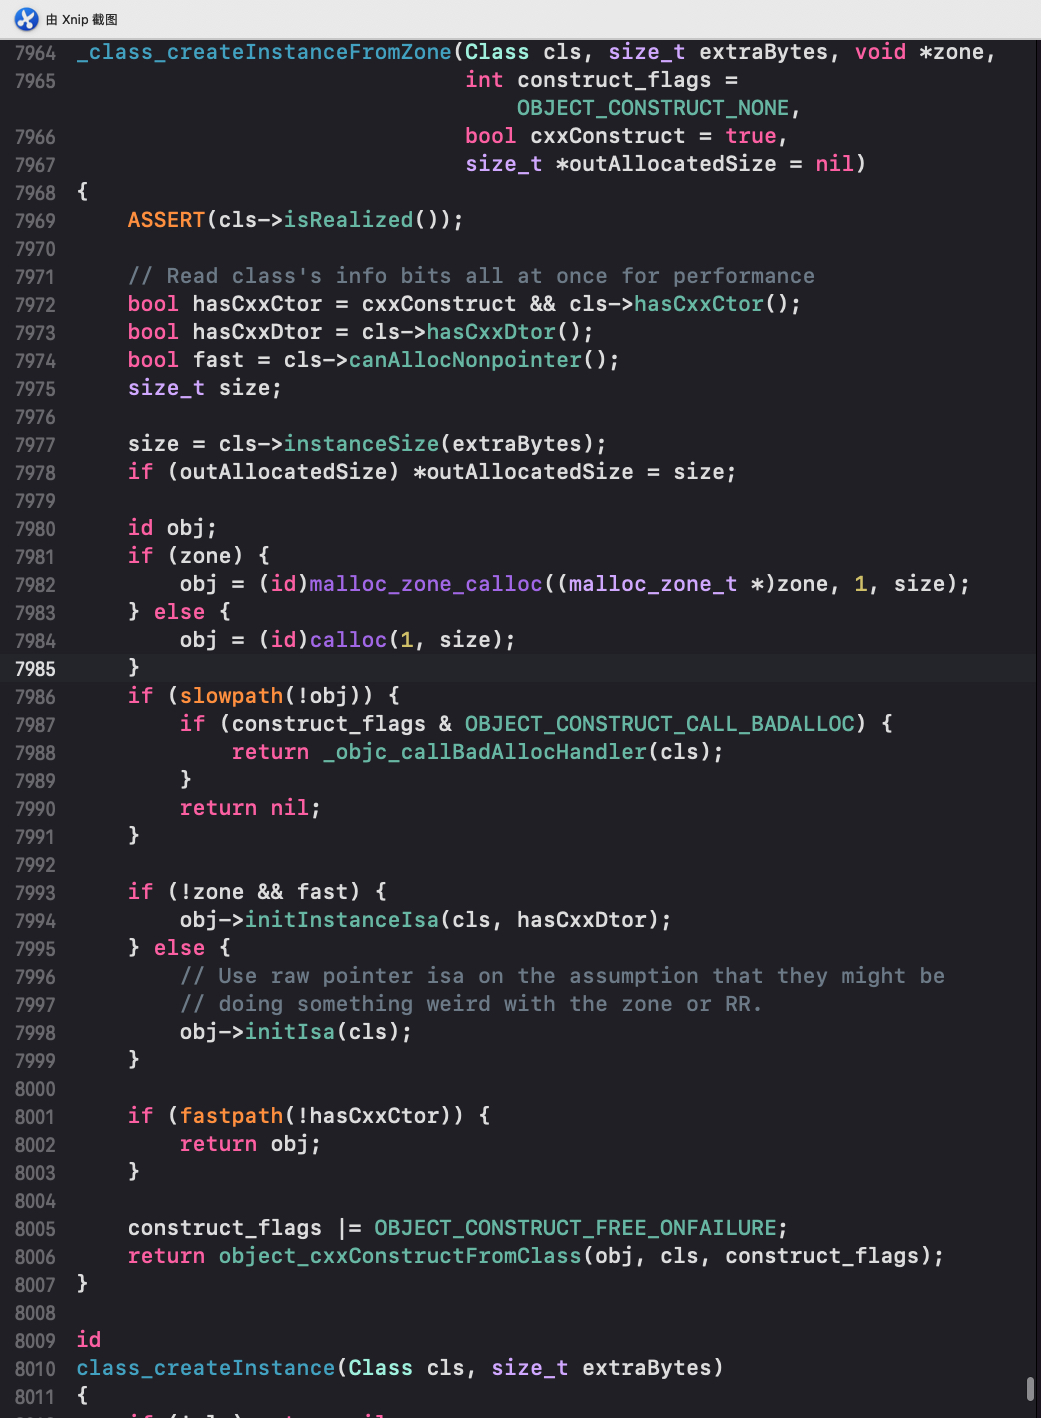The width and height of the screenshot is (1041, 1418).
Task: Click object_cxxConstructFromClass call
Action: (x=400, y=1256)
